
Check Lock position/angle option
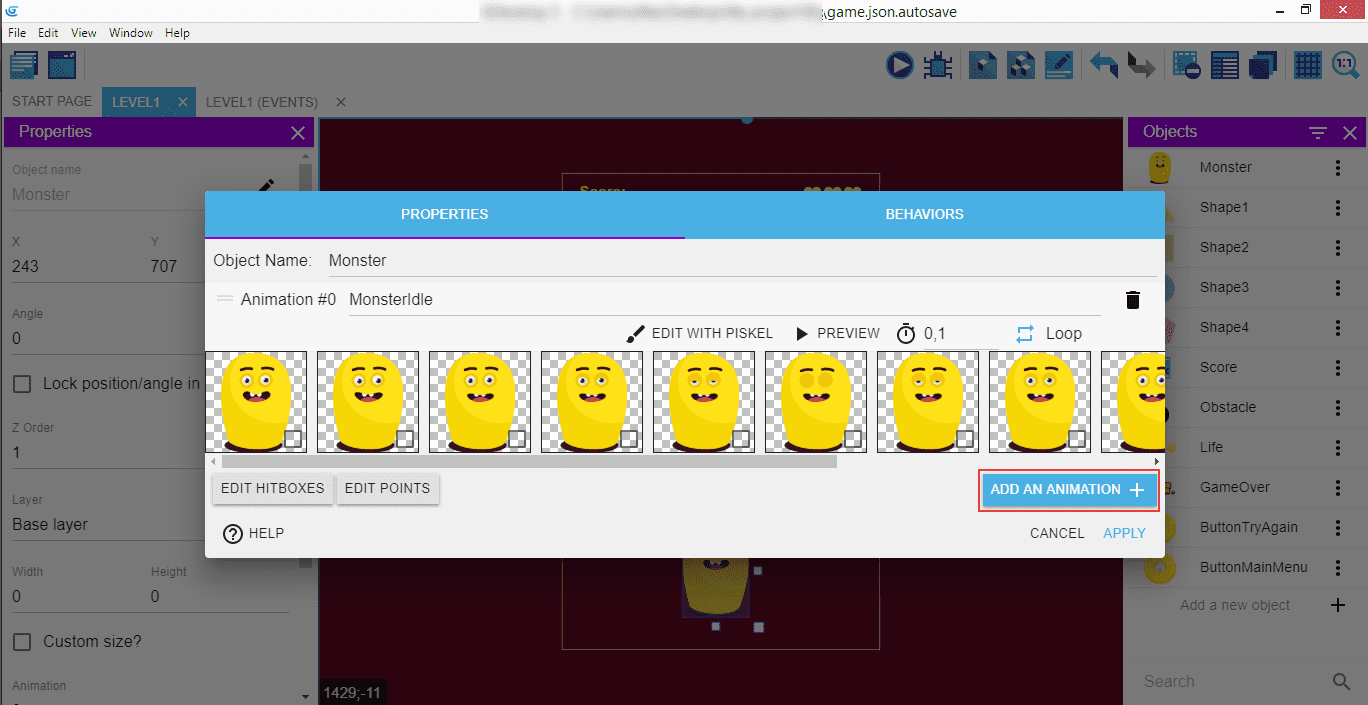tap(21, 384)
